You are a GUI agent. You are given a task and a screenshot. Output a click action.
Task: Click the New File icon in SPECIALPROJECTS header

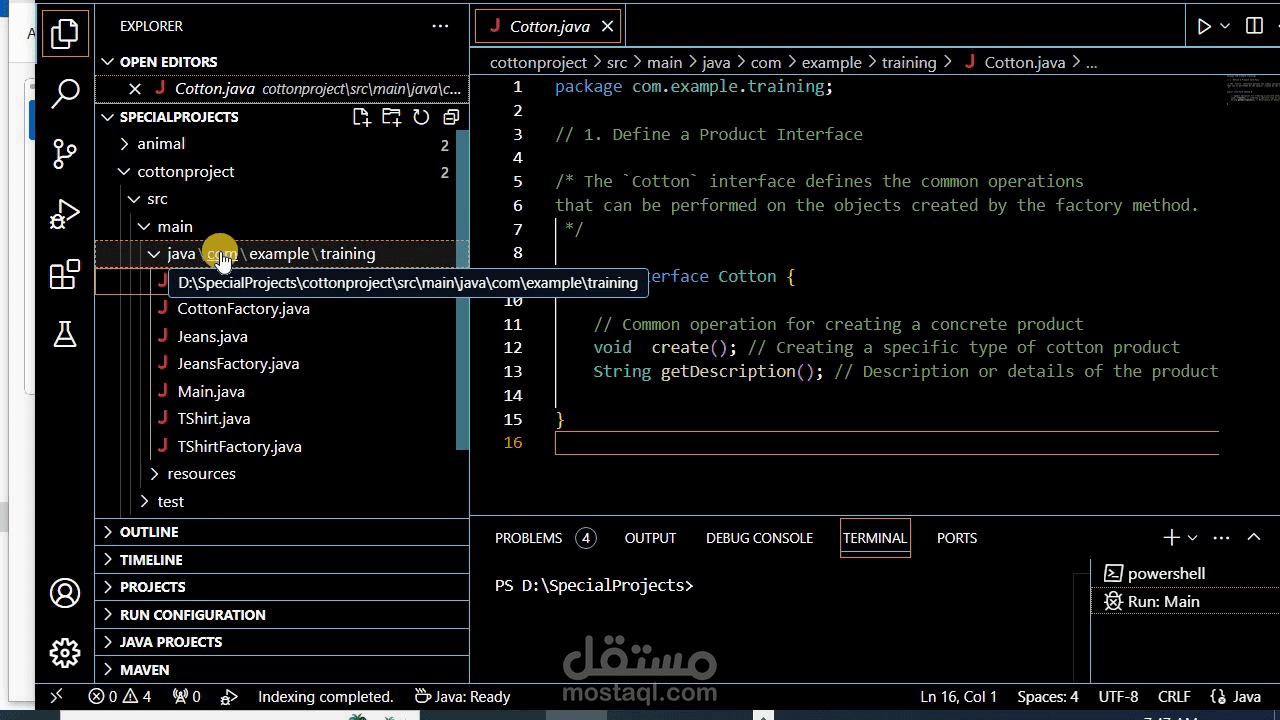tap(361, 117)
